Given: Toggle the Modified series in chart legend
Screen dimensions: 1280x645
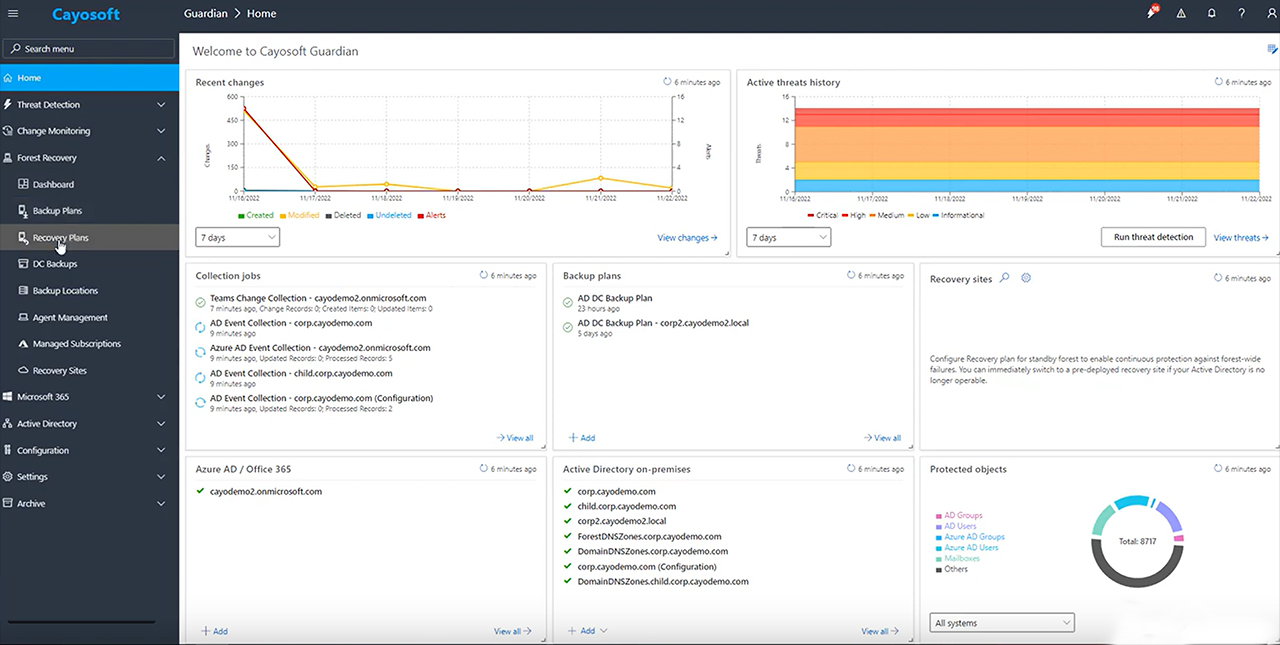Looking at the screenshot, I should coord(299,215).
